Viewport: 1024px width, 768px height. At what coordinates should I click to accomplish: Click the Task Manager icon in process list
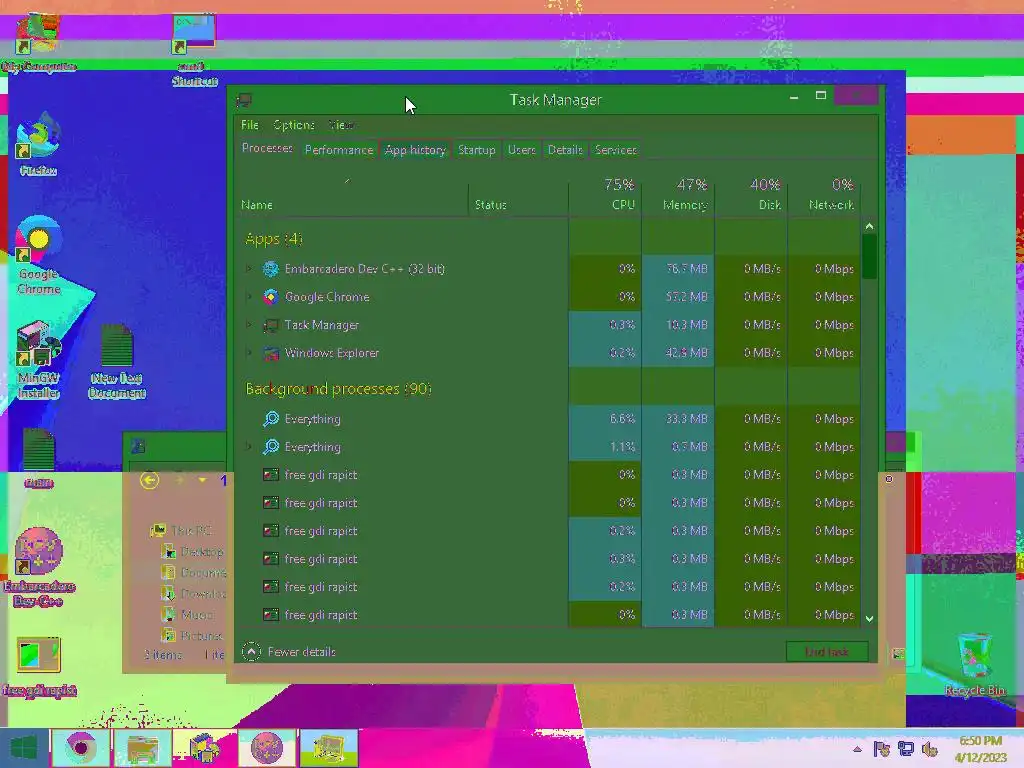[x=270, y=325]
